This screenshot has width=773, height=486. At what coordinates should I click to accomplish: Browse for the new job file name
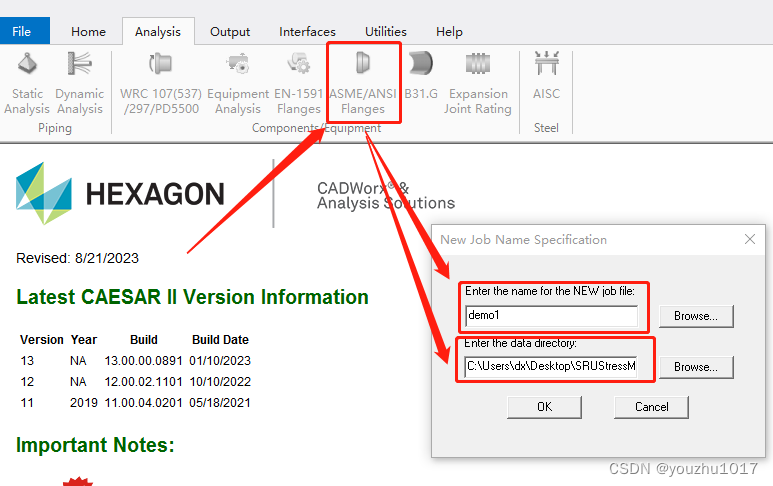(x=696, y=316)
